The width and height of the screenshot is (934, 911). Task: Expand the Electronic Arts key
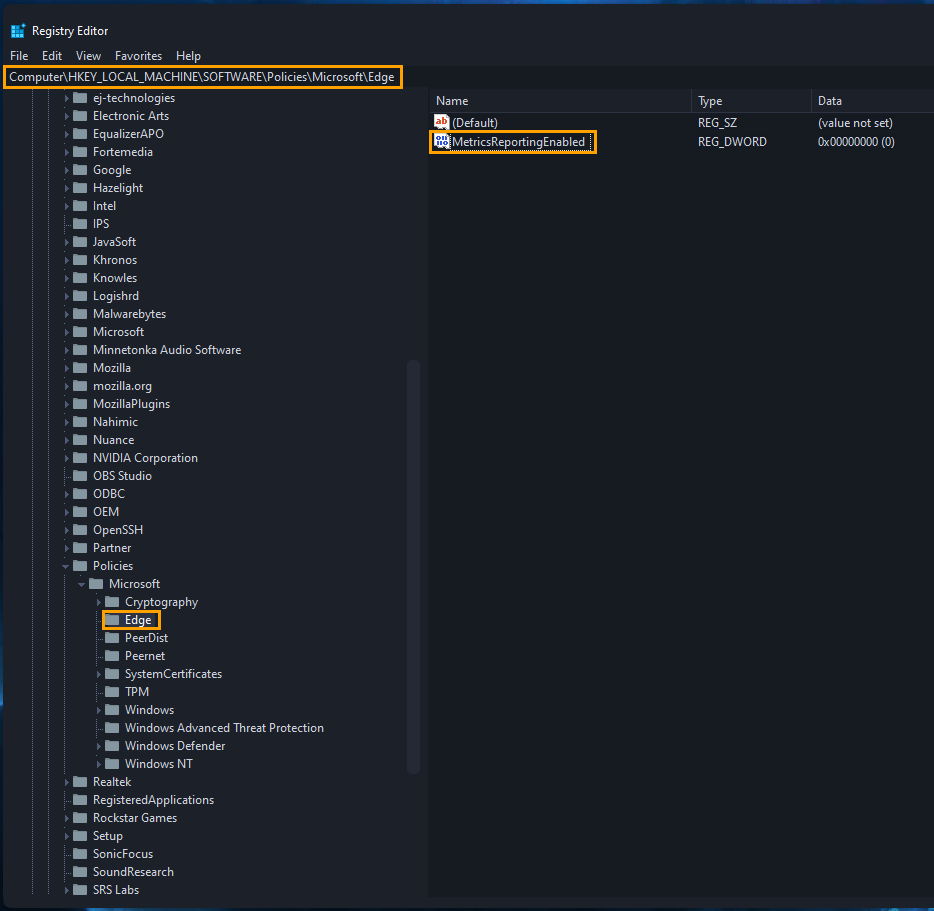click(x=66, y=116)
